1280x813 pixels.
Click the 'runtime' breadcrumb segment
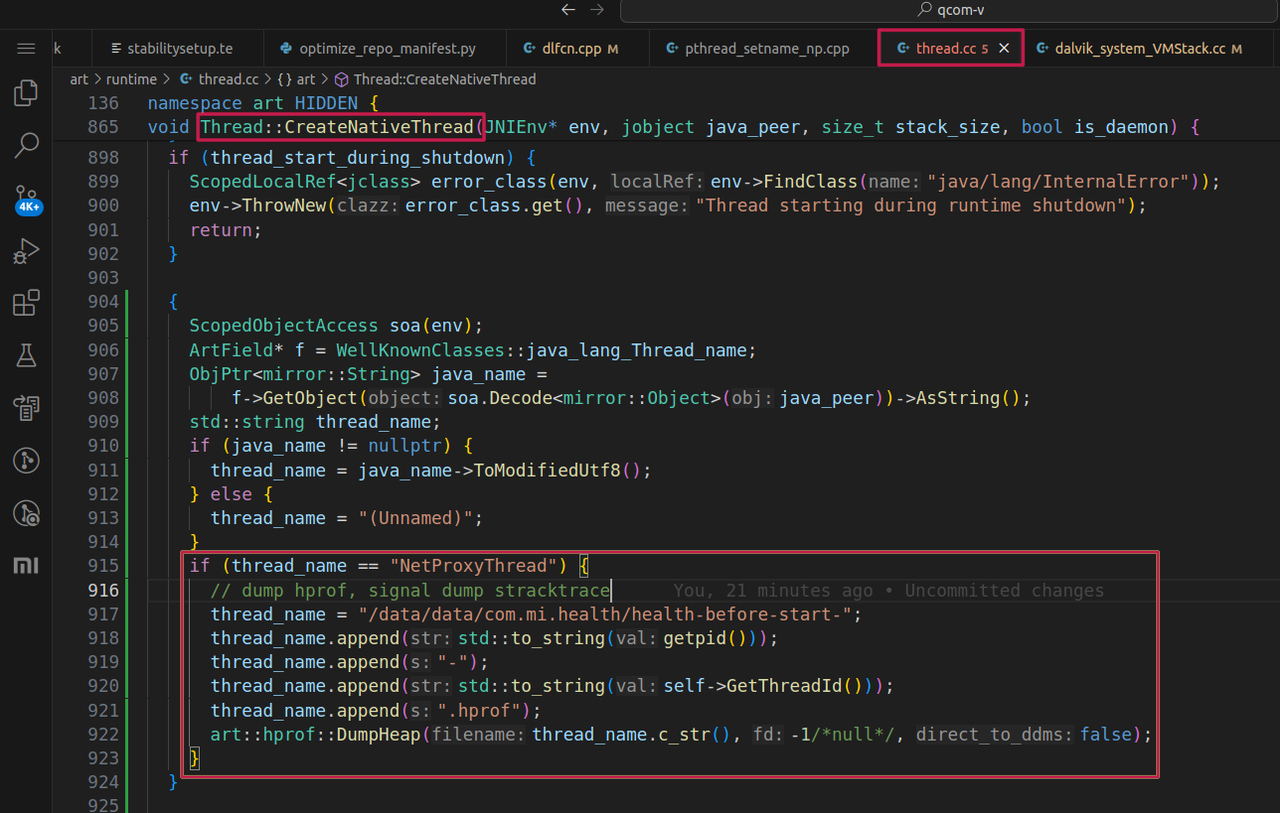(x=132, y=79)
